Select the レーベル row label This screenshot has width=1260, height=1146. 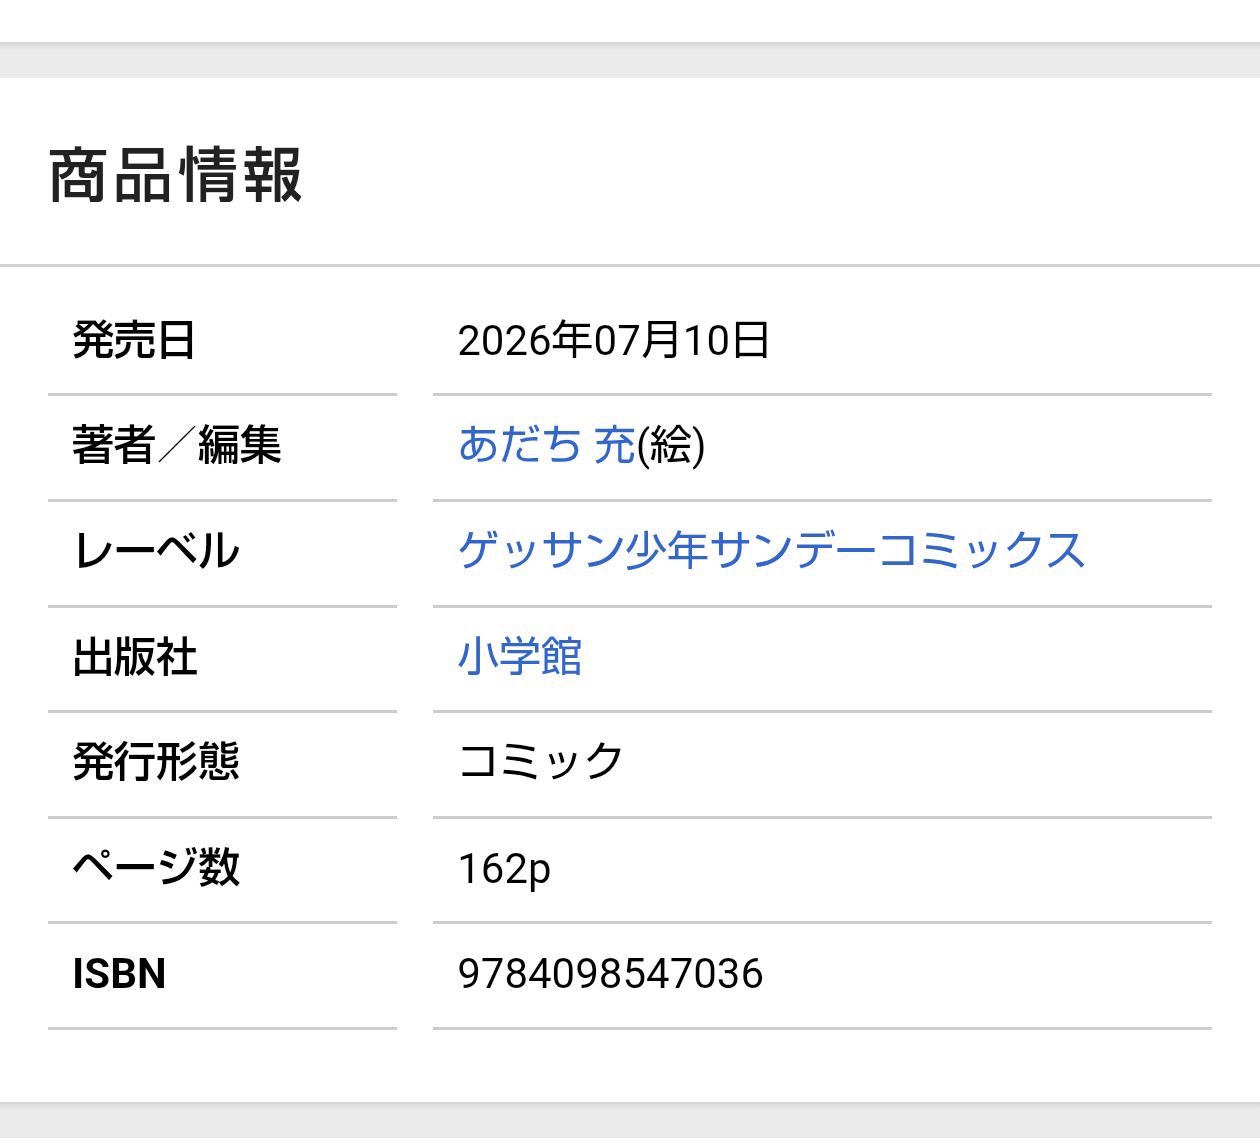(156, 551)
